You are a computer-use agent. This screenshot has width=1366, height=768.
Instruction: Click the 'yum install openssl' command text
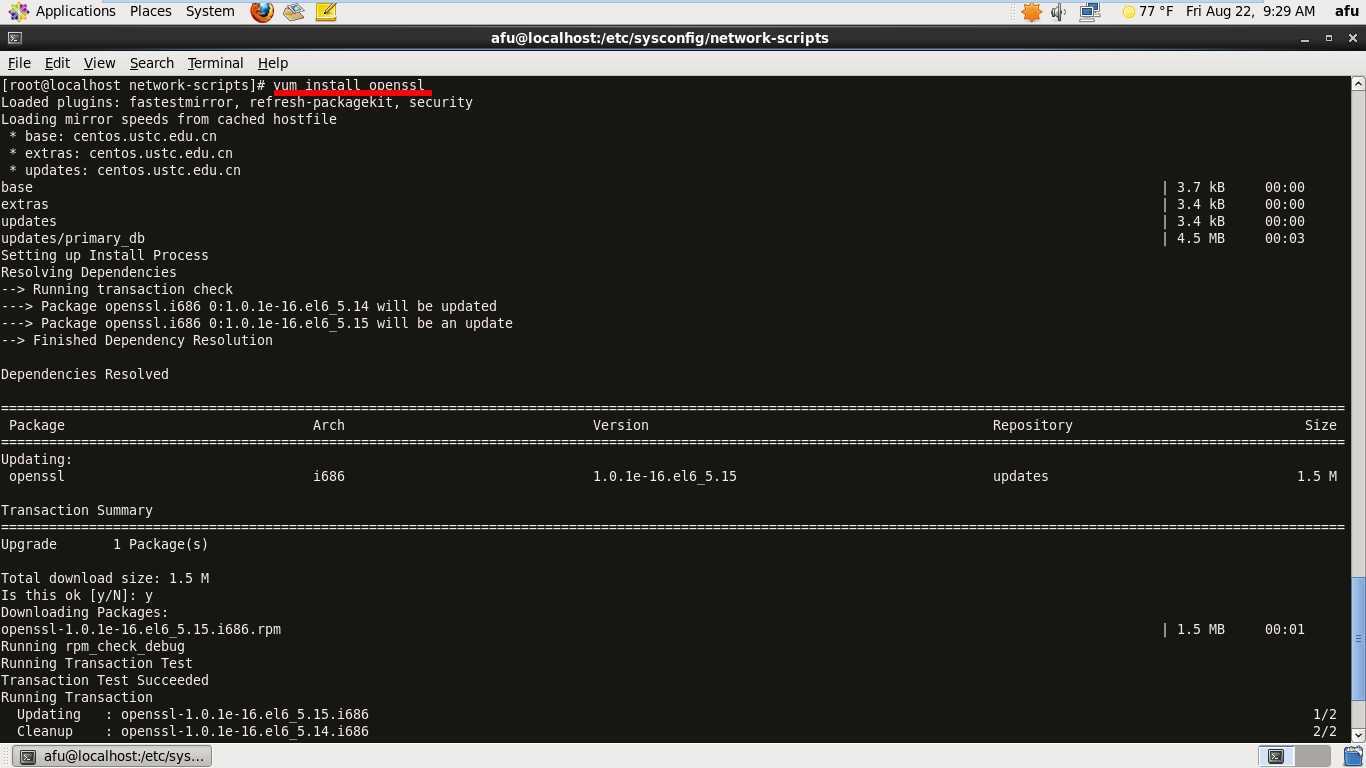point(349,85)
